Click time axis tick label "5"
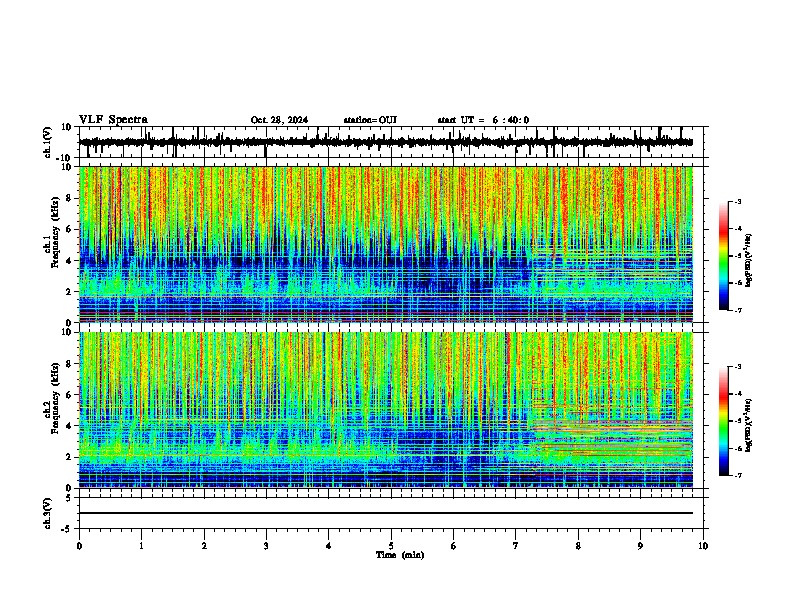The width and height of the screenshot is (792, 612). (x=391, y=546)
